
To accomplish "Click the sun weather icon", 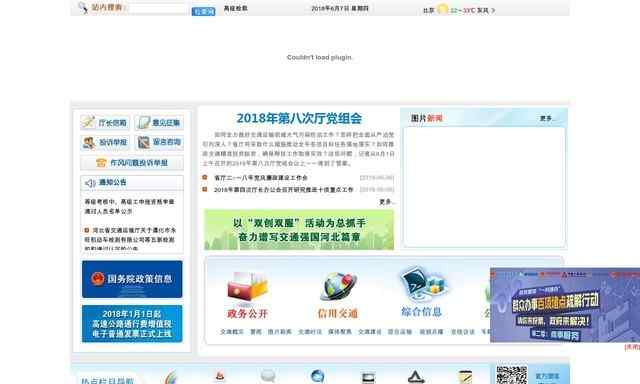I will (x=442, y=9).
